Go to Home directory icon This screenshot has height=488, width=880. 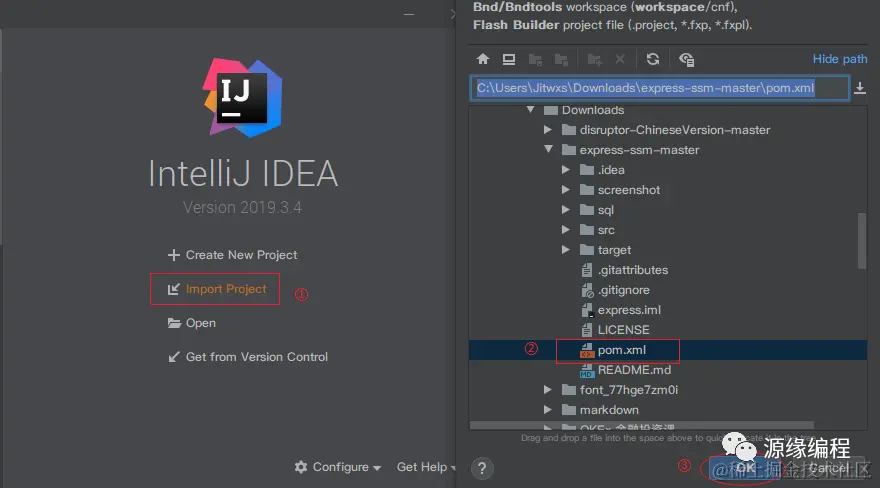(x=483, y=59)
